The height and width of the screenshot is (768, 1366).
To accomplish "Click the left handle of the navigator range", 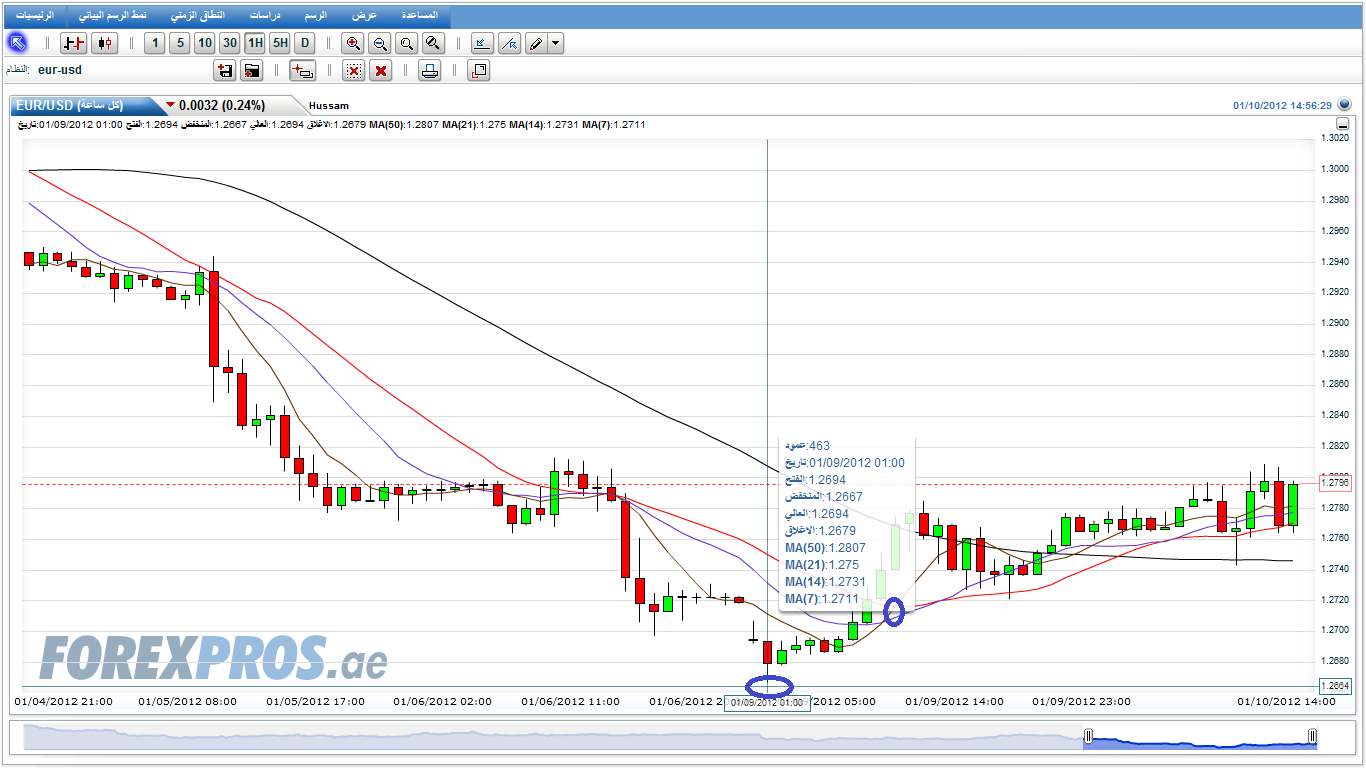I will click(1088, 737).
